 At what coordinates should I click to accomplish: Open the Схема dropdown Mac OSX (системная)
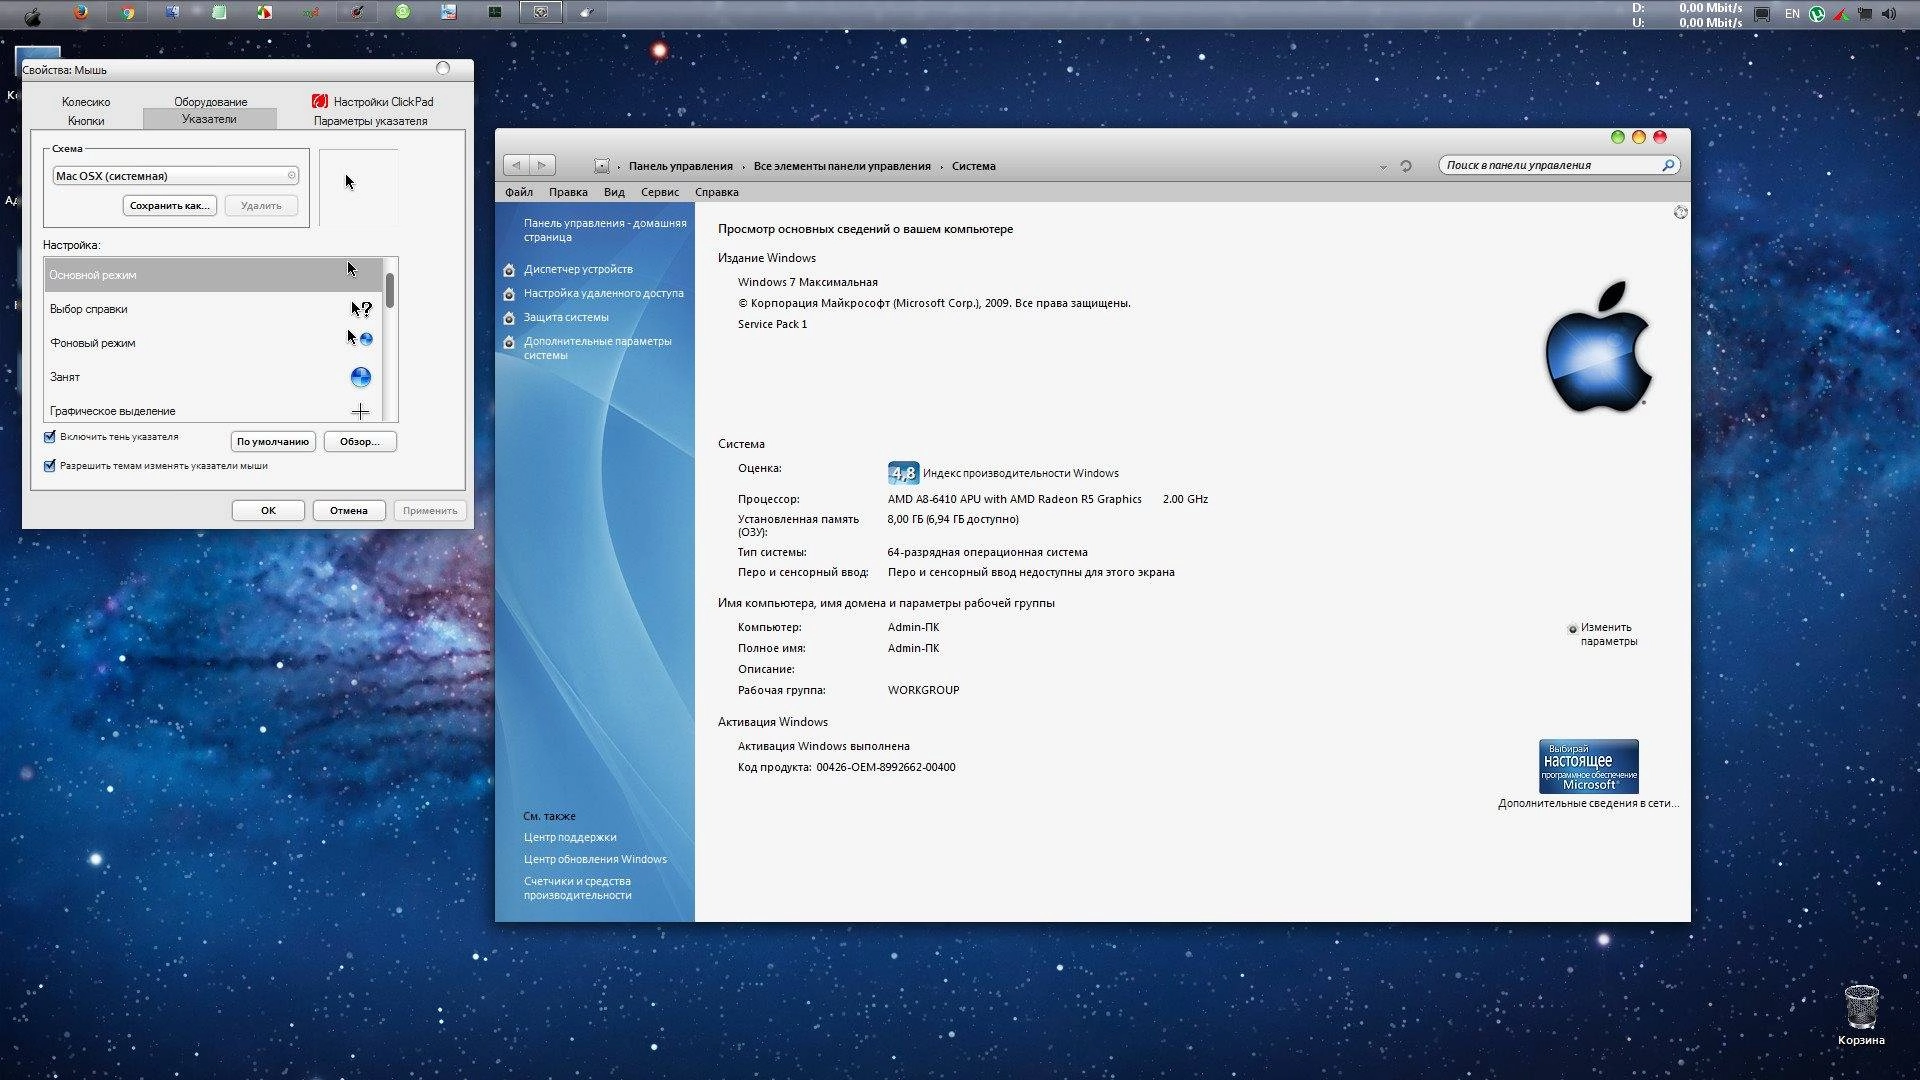point(175,176)
